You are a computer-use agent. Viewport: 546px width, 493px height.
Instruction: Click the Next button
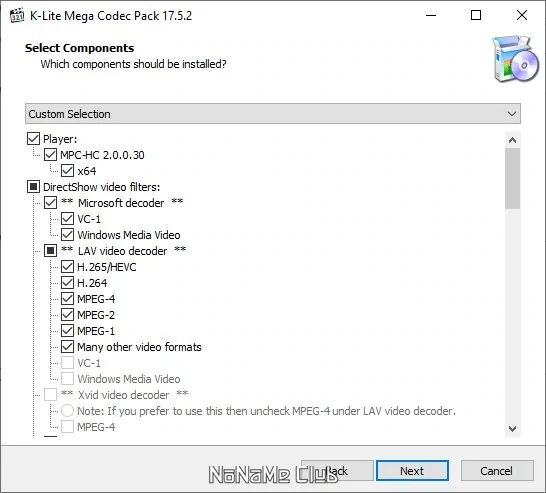412,471
